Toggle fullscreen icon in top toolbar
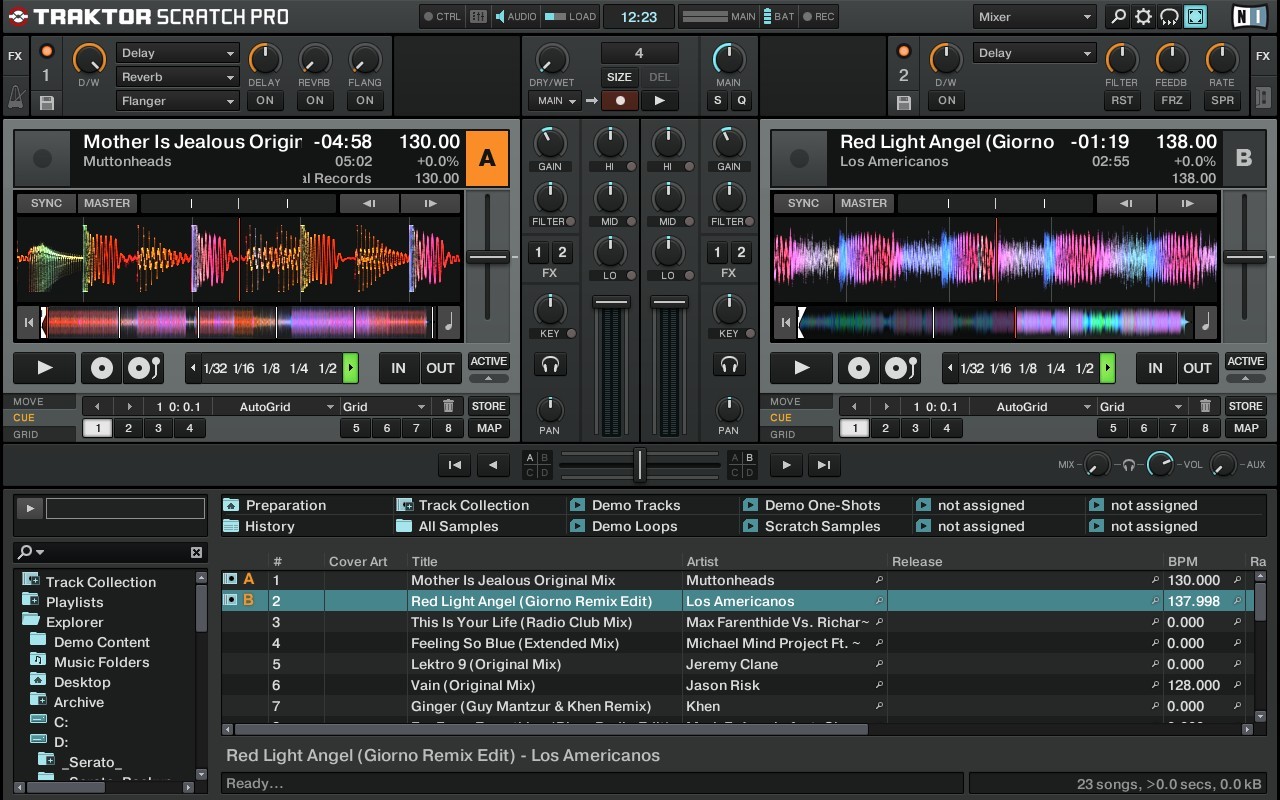Image resolution: width=1280 pixels, height=800 pixels. 1195,16
